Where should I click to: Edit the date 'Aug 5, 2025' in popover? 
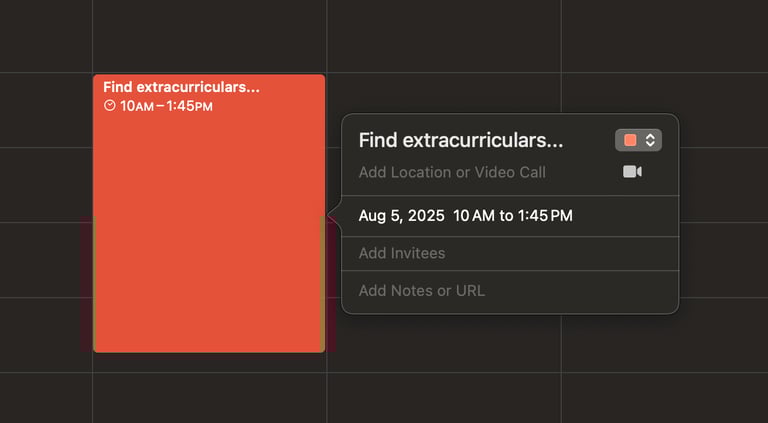402,216
